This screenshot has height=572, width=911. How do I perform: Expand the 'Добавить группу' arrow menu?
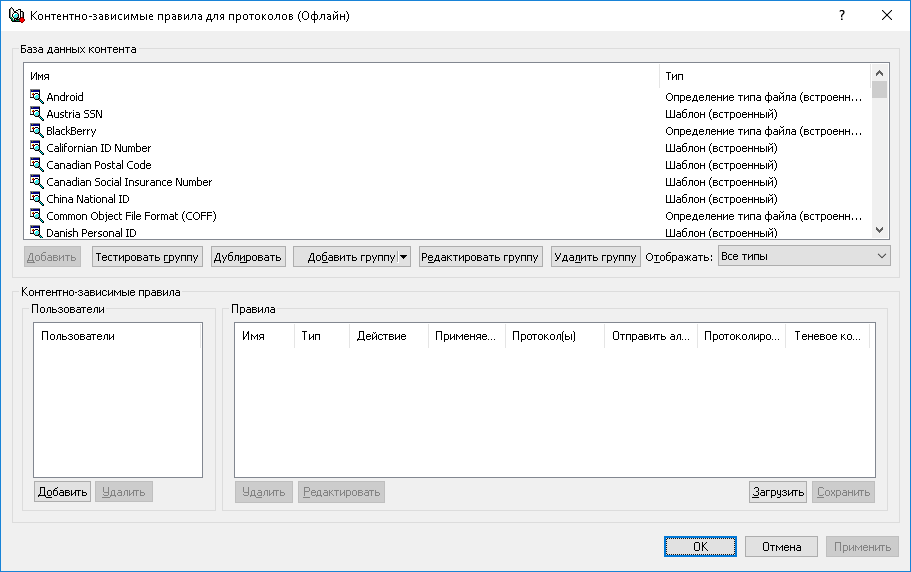point(403,257)
